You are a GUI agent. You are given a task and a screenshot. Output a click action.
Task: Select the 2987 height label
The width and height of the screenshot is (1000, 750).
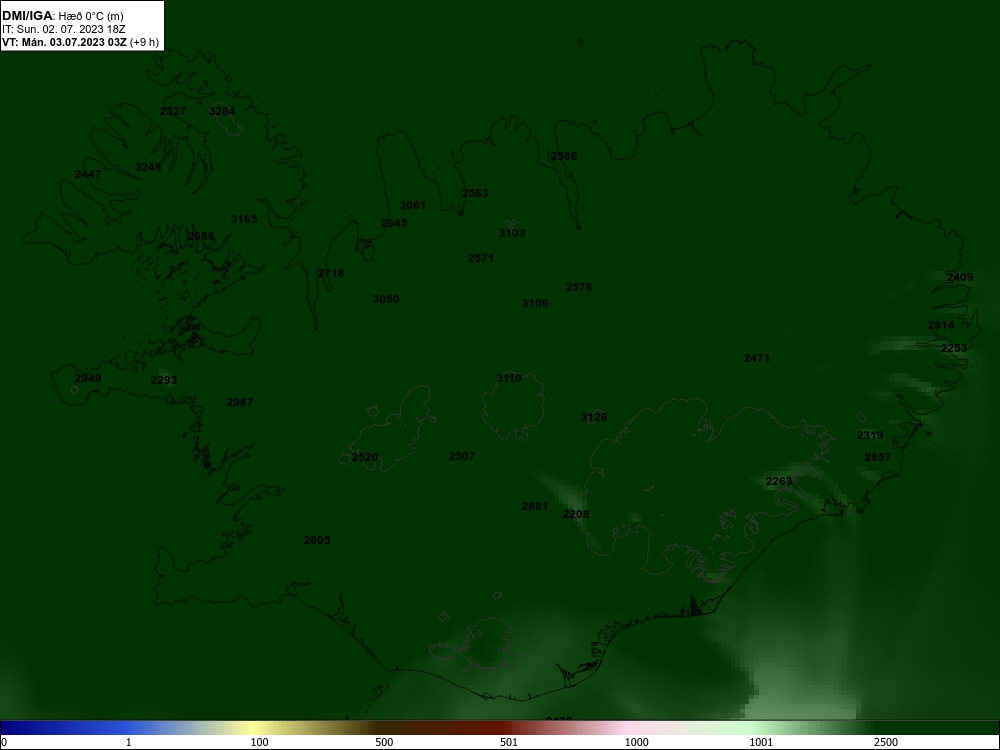click(240, 402)
